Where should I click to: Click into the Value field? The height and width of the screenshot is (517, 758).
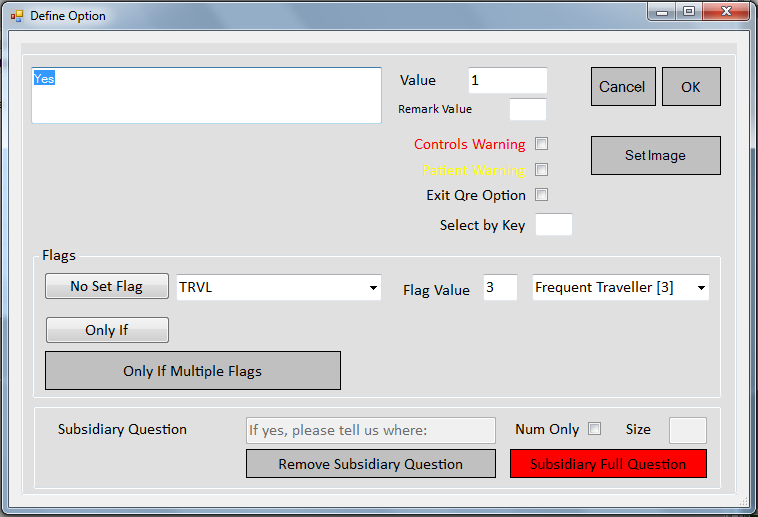[507, 81]
